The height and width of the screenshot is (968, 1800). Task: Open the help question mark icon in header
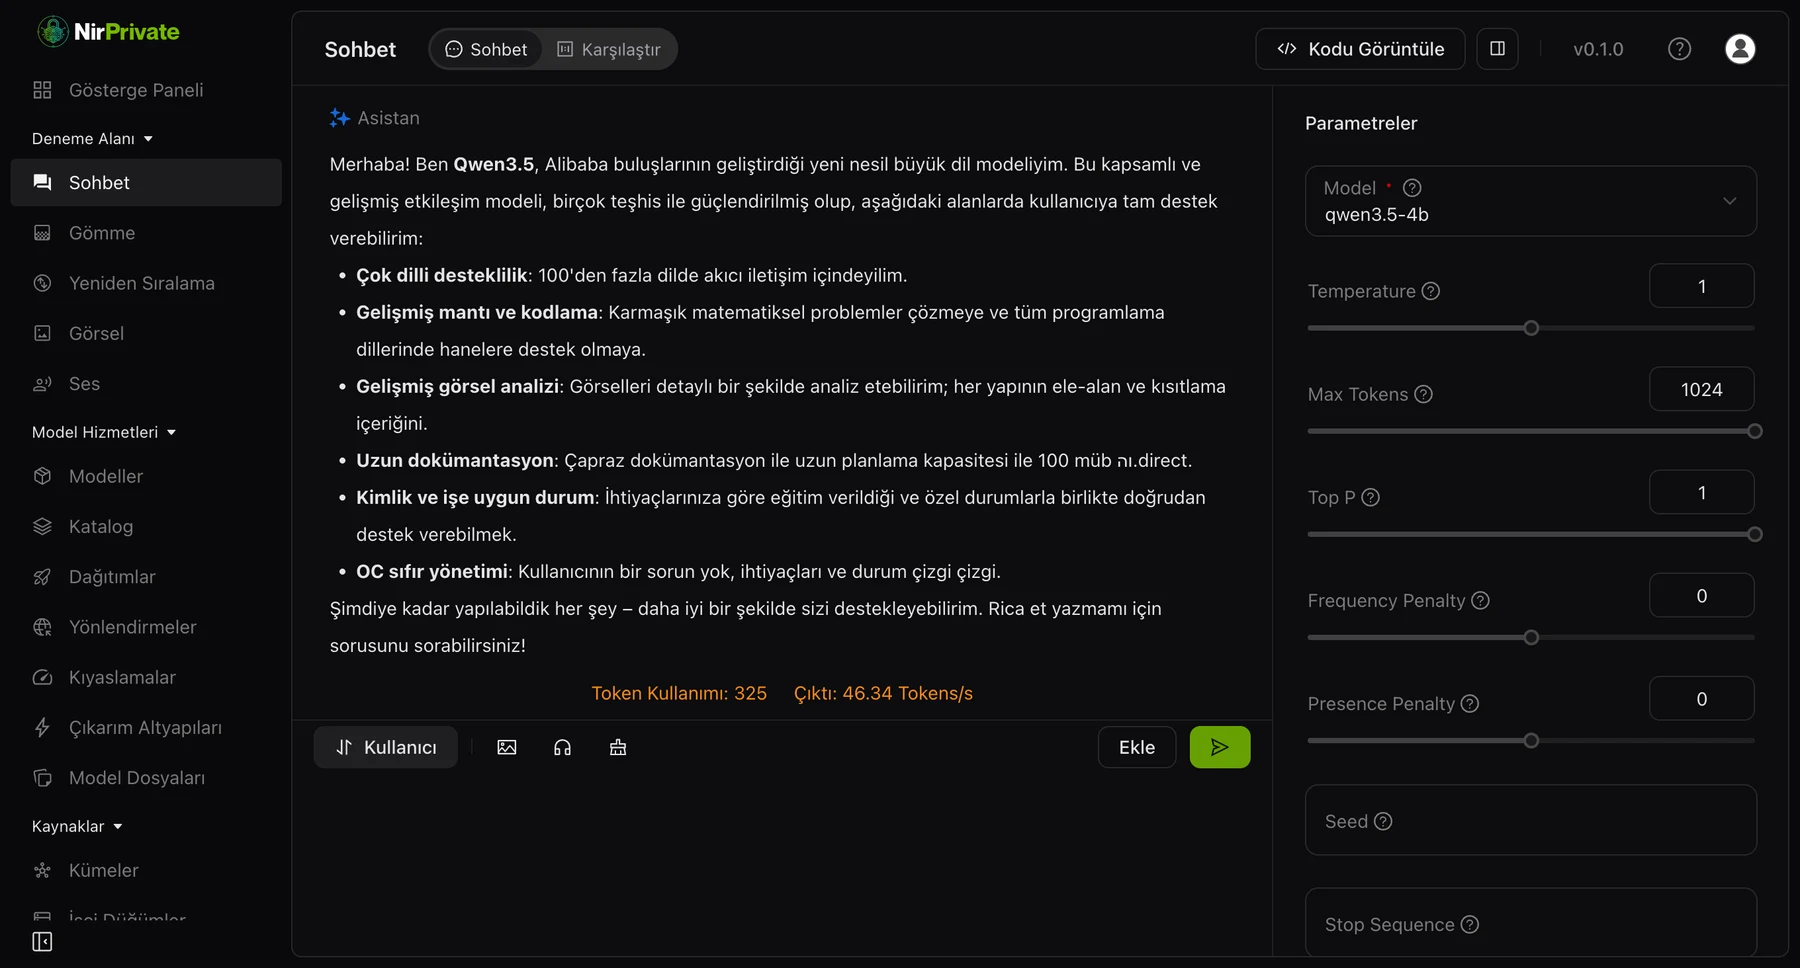tap(1679, 49)
